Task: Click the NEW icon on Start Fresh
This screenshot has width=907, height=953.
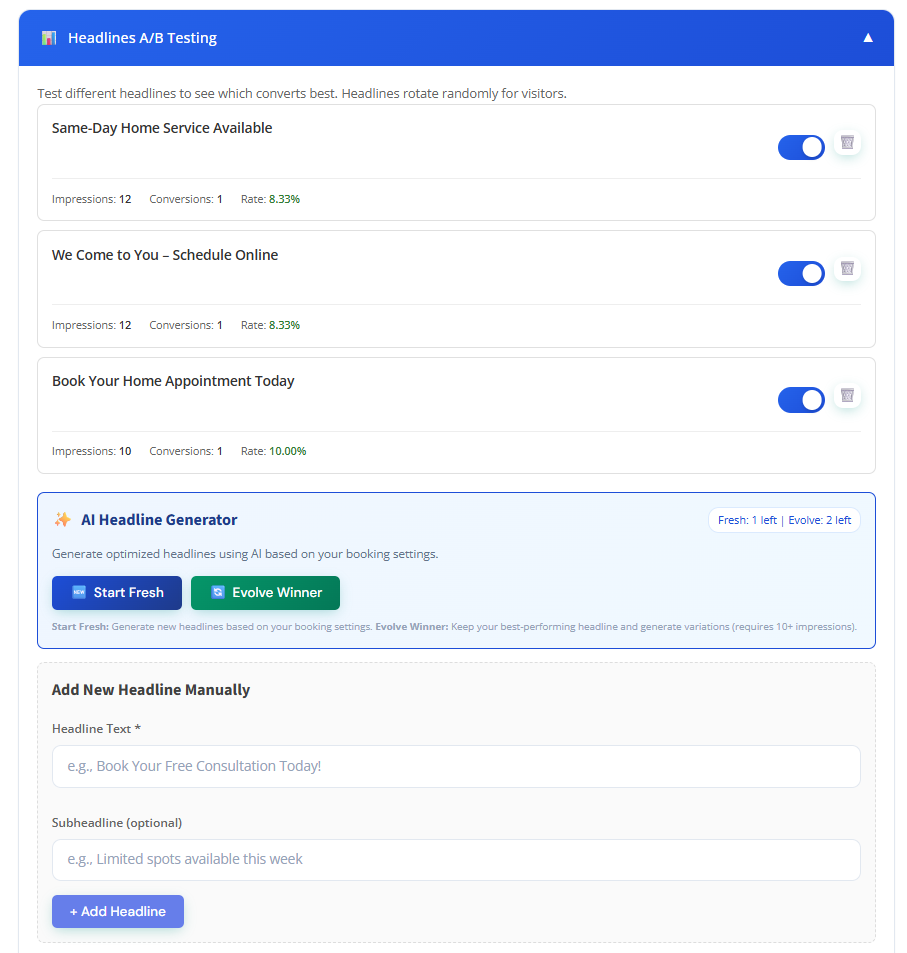Action: (x=79, y=593)
